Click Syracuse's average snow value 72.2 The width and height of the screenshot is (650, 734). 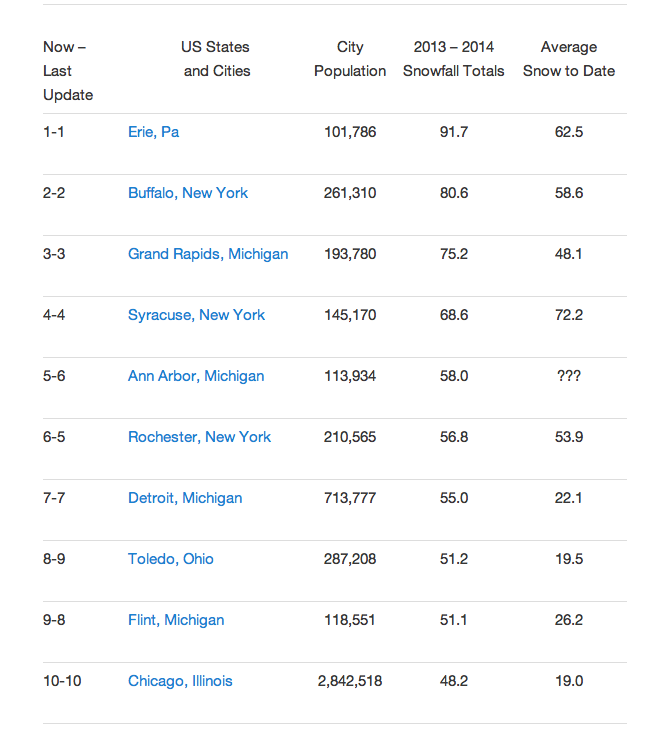click(568, 314)
